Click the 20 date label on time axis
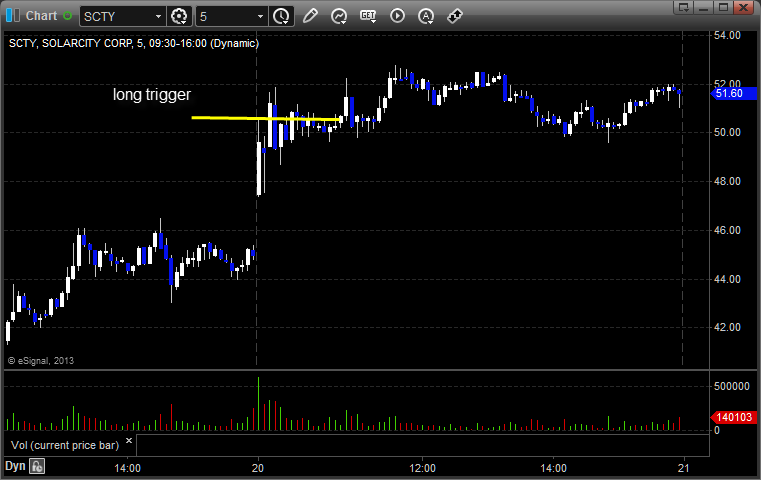 (x=258, y=468)
